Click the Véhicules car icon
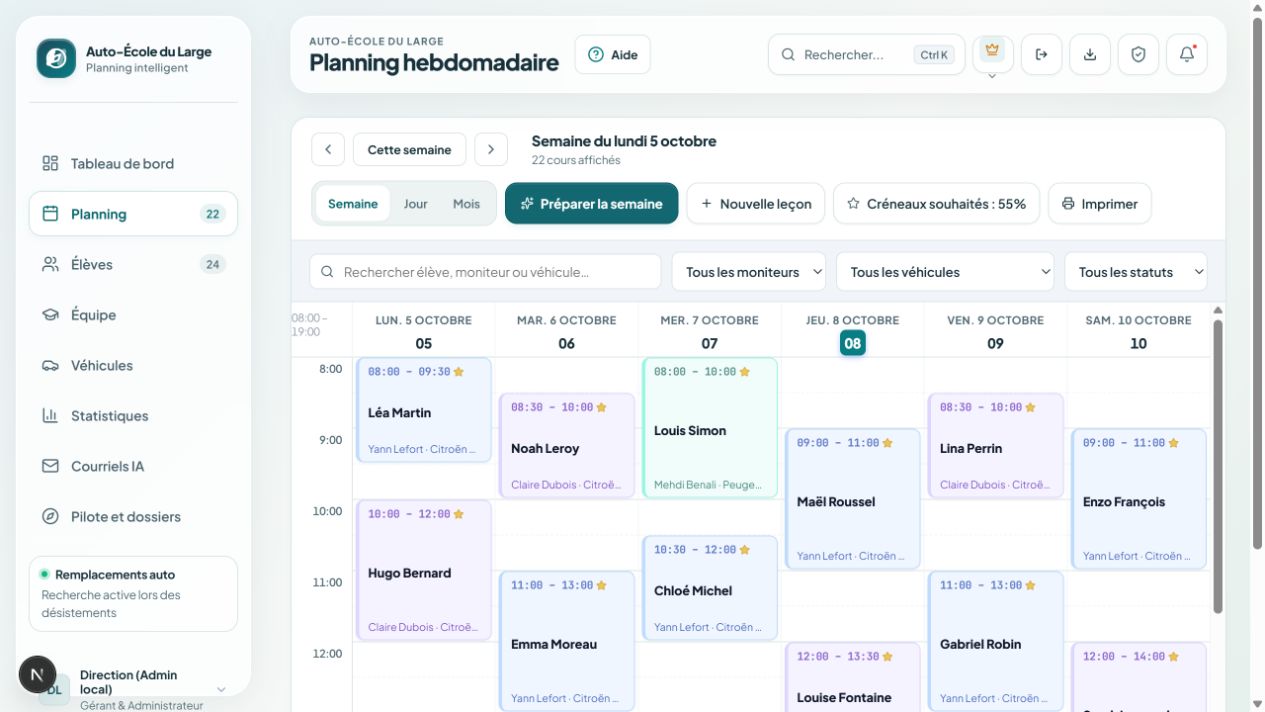The image size is (1265, 712). (x=50, y=365)
